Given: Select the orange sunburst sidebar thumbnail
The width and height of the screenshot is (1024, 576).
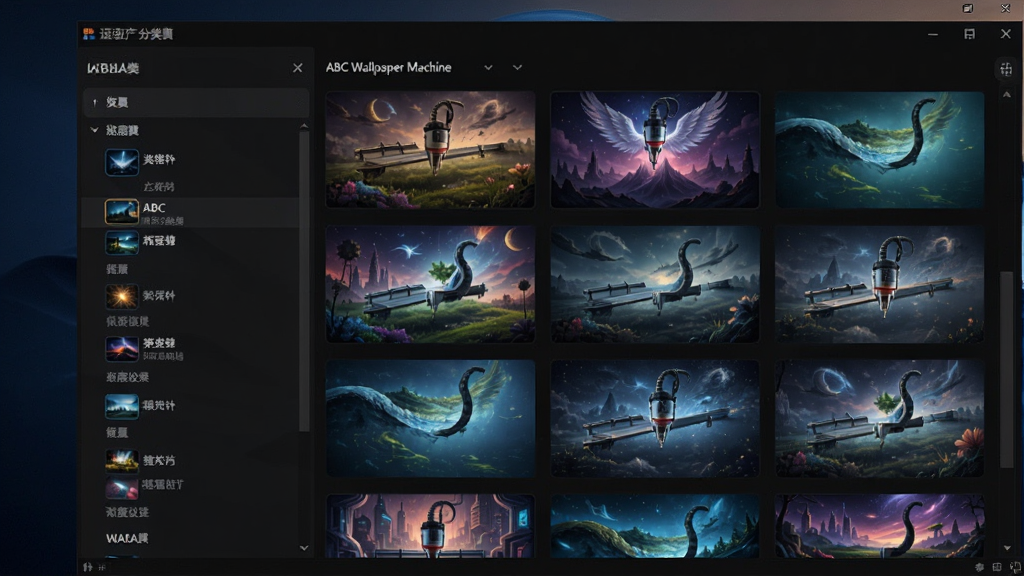Looking at the screenshot, I should click(122, 296).
